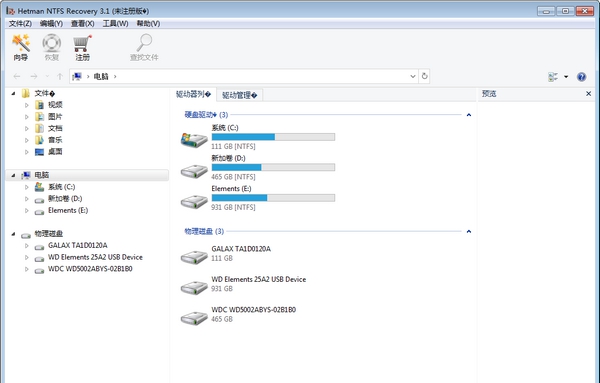Click the 系统 (C:) Windows drive icon
Screen dimensions: 600x383
click(x=194, y=140)
